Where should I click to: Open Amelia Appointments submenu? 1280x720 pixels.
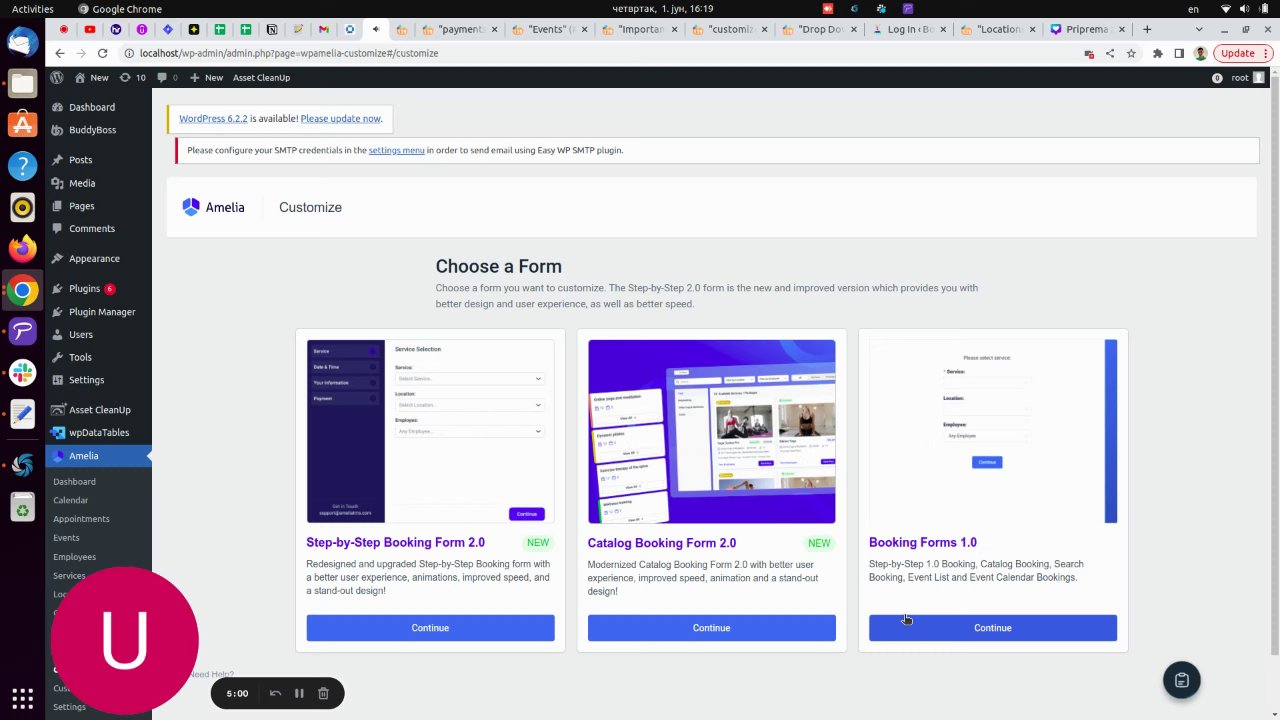tap(81, 519)
